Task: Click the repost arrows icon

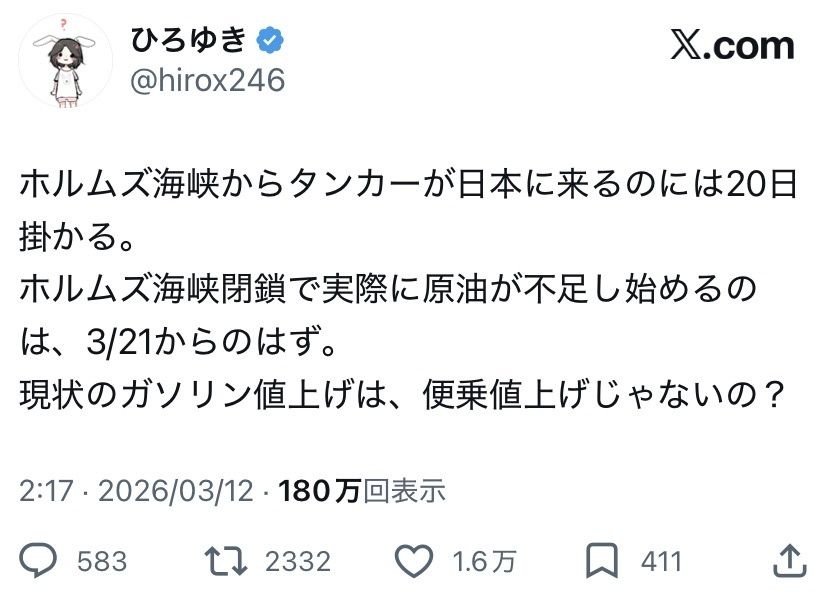Action: [x=226, y=561]
